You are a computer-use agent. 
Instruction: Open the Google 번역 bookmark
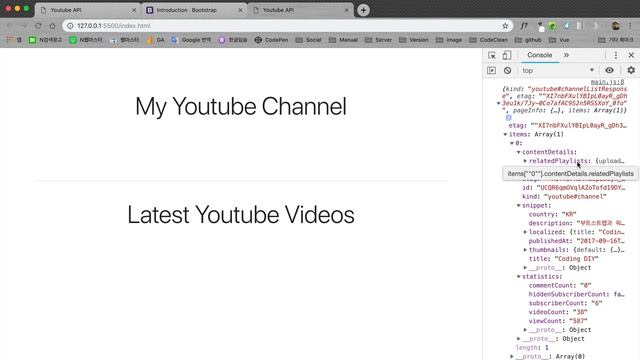point(191,40)
